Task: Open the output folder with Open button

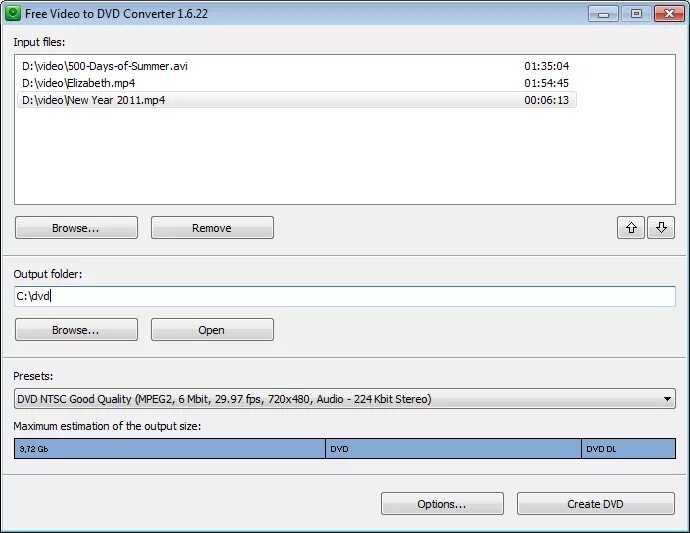Action: (x=212, y=330)
